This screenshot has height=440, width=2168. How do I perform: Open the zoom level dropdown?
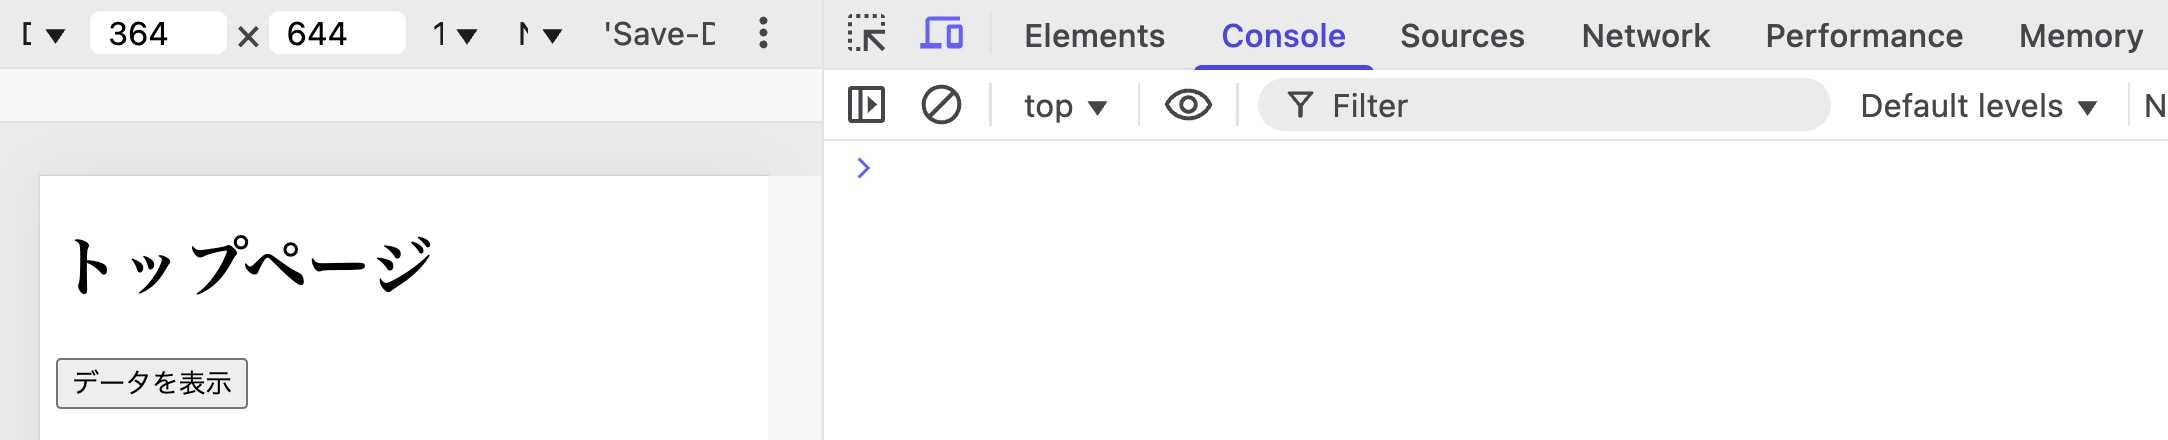(x=454, y=35)
